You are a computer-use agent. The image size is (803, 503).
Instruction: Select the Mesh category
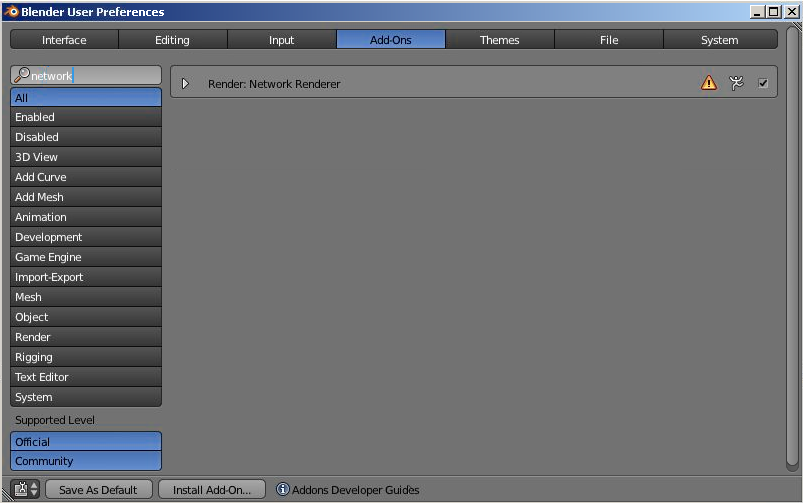point(86,297)
